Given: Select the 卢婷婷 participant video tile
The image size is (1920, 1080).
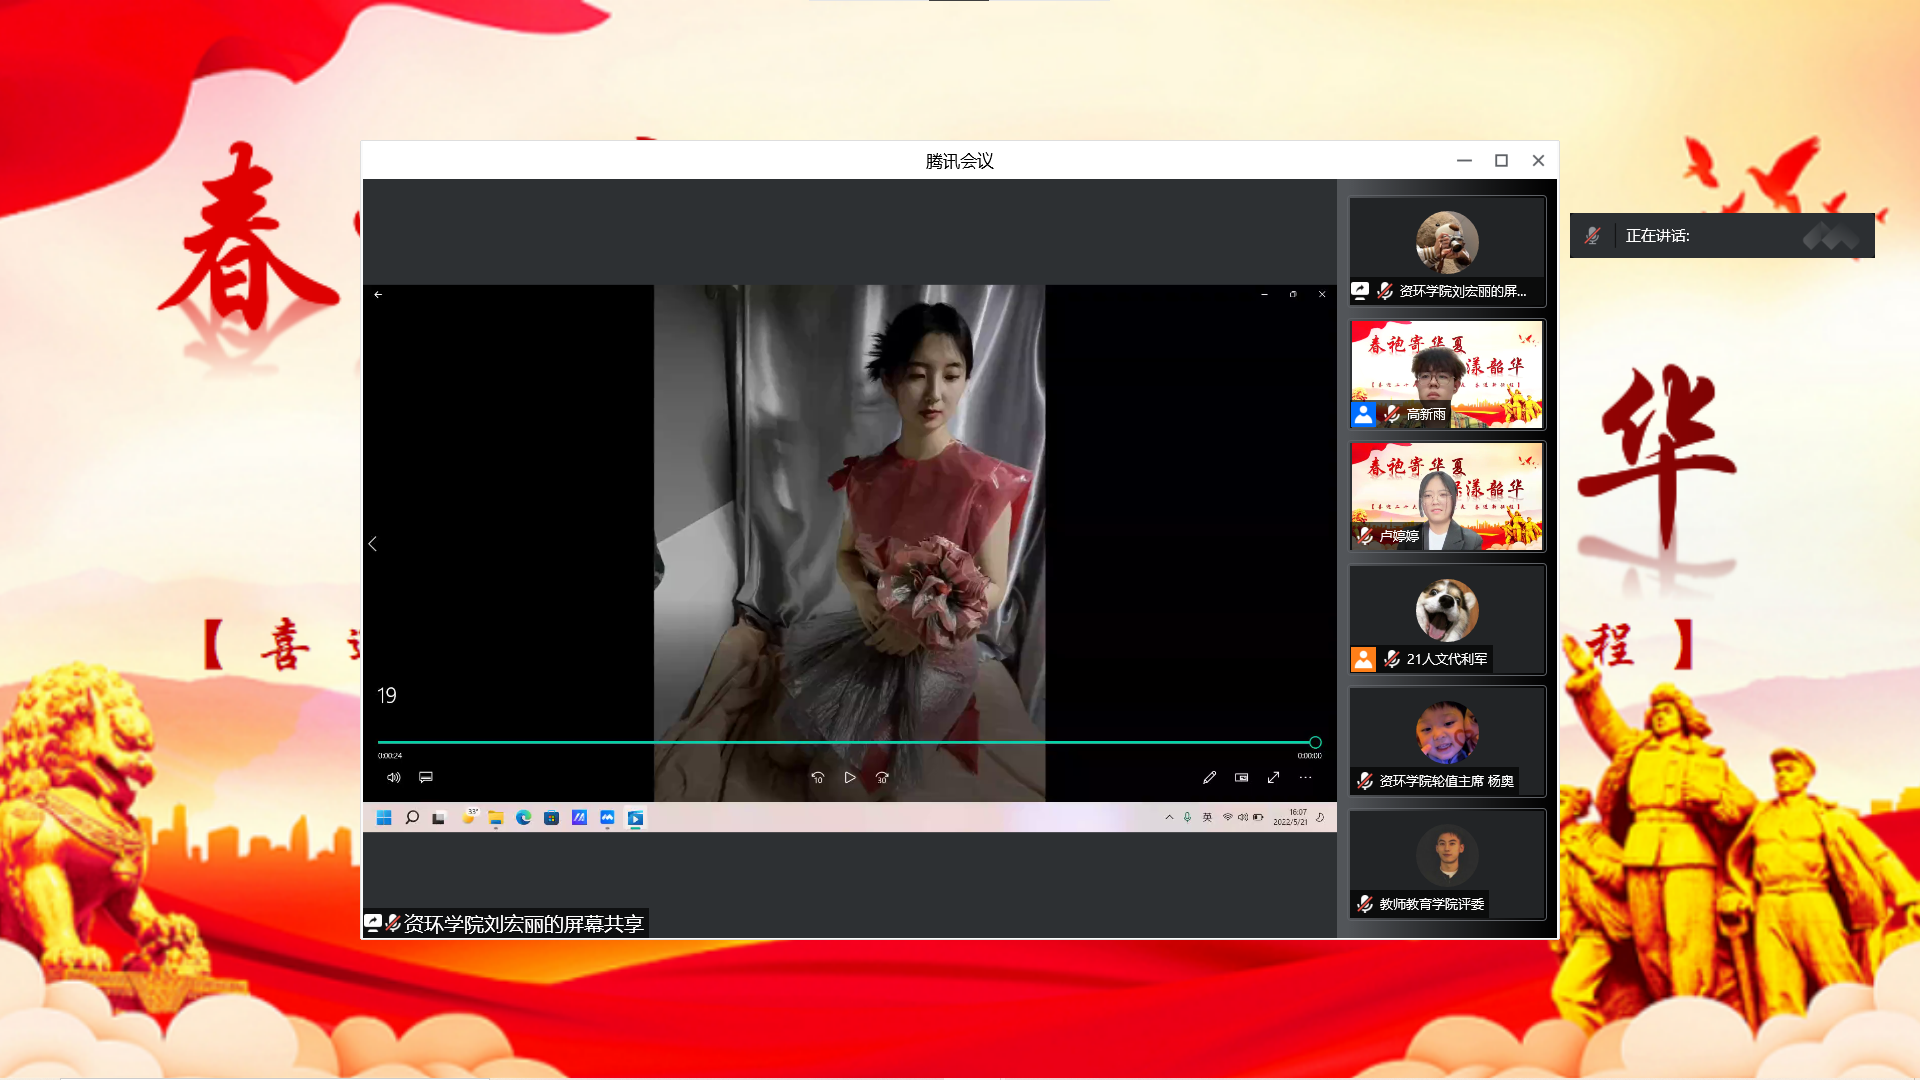Looking at the screenshot, I should 1447,496.
